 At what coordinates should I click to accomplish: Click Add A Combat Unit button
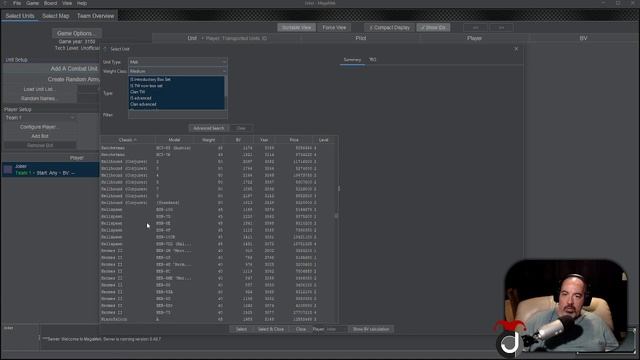point(51,69)
